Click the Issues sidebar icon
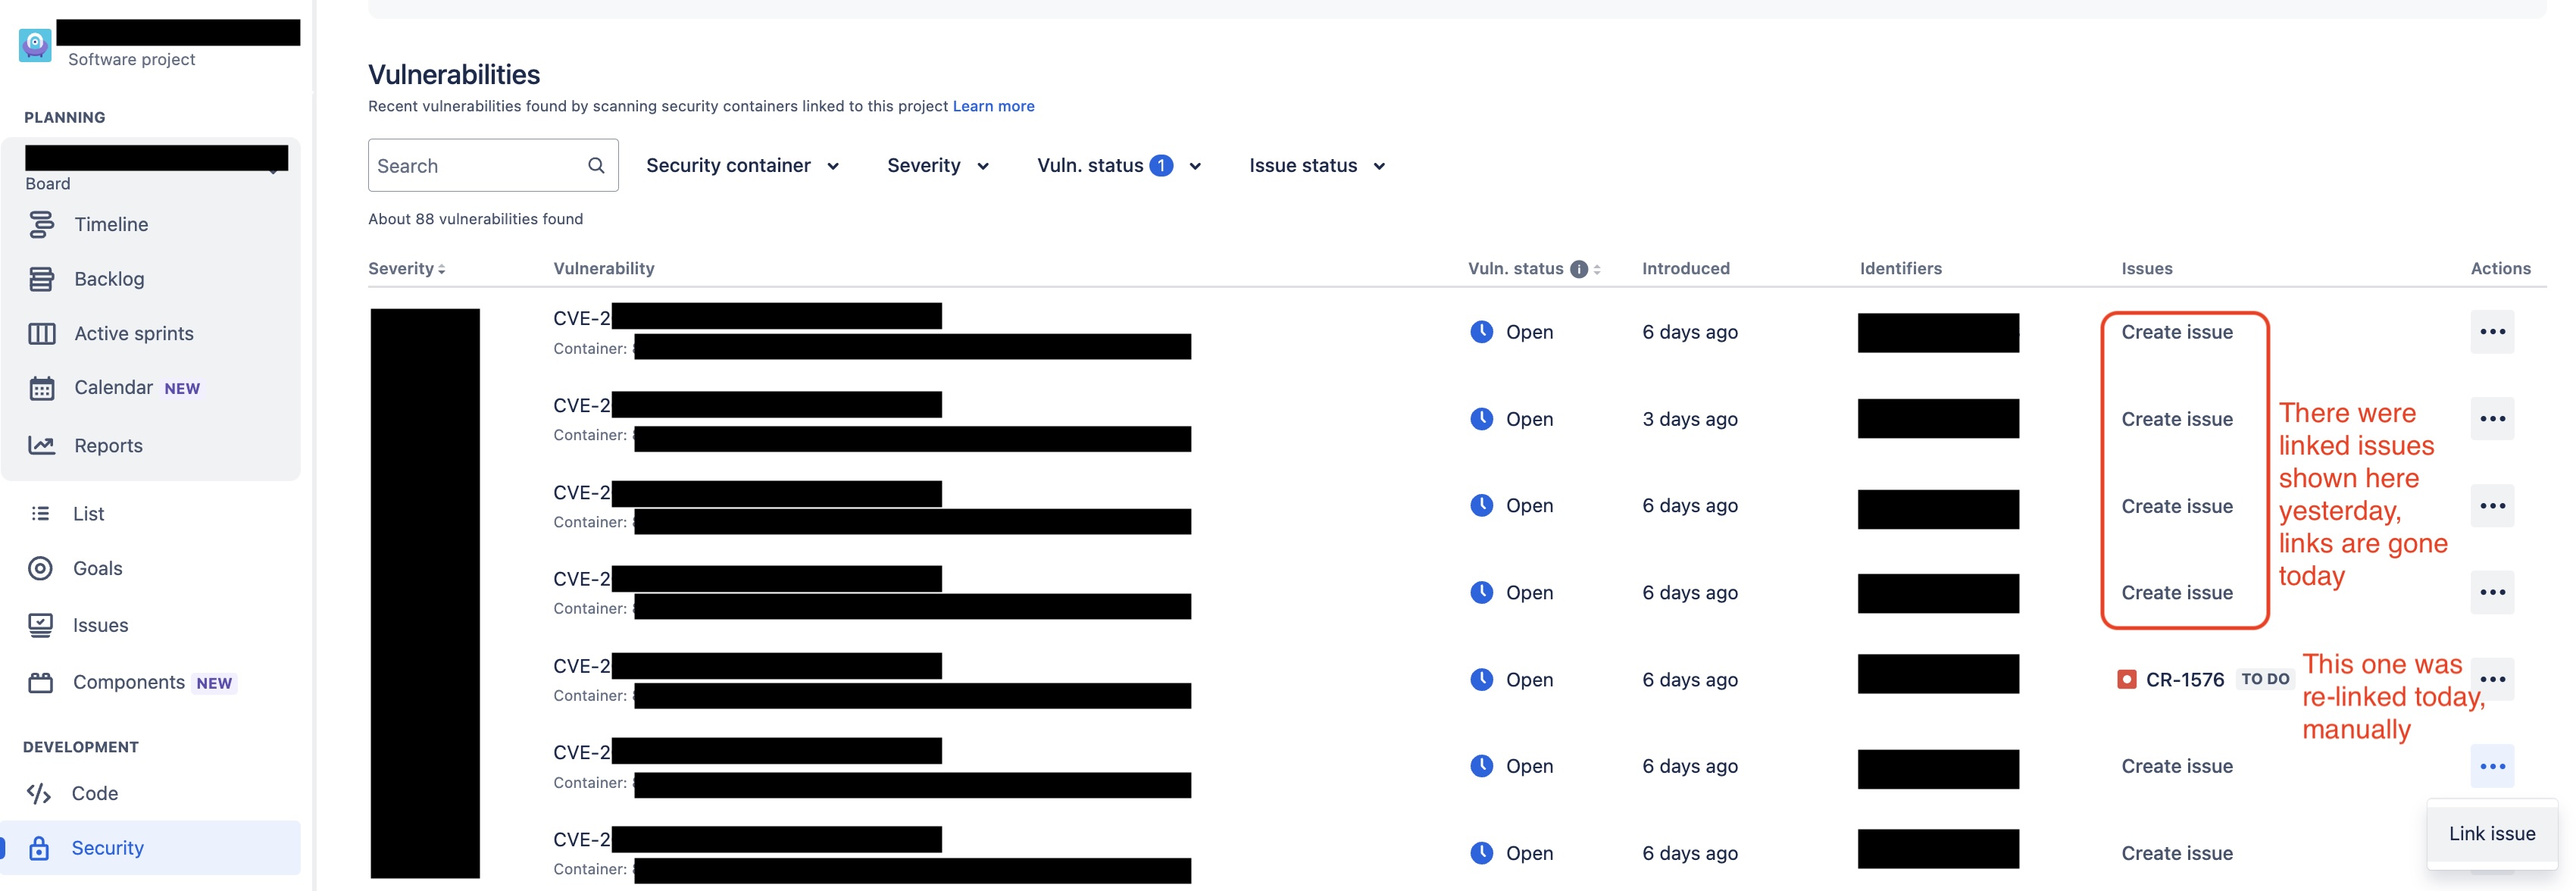This screenshot has height=891, width=2576. [x=40, y=625]
